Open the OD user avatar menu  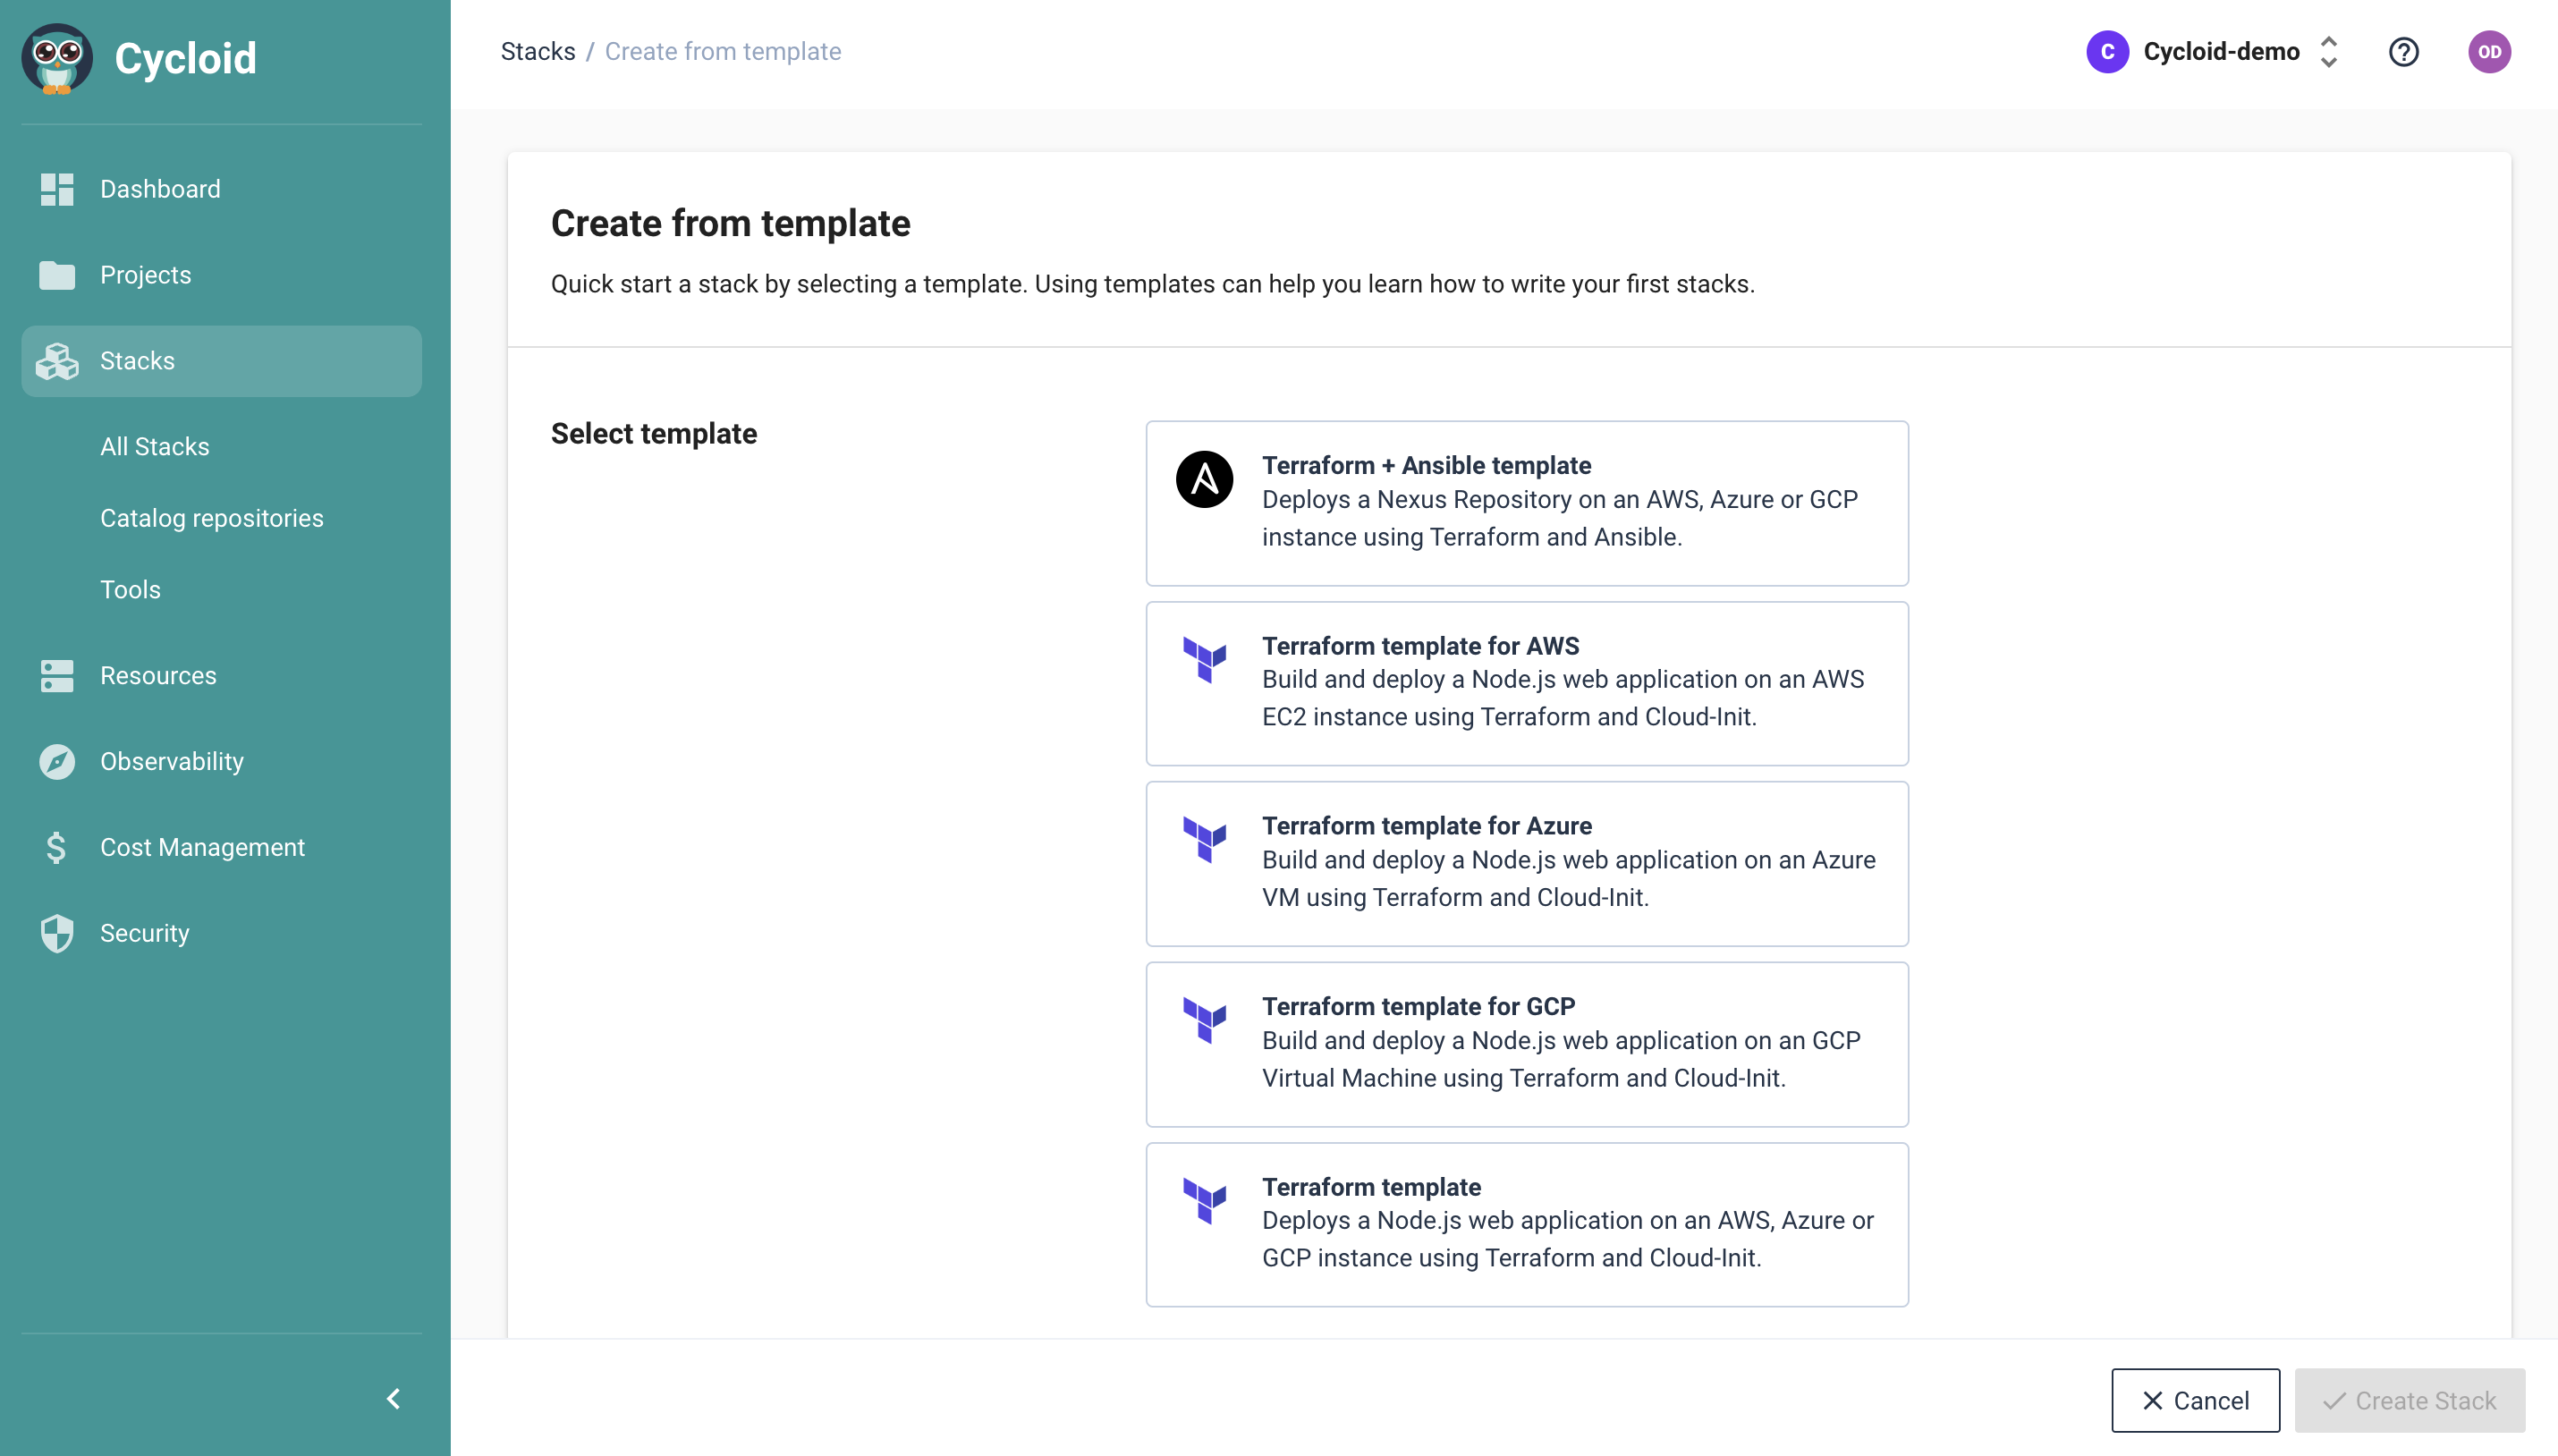(2489, 52)
